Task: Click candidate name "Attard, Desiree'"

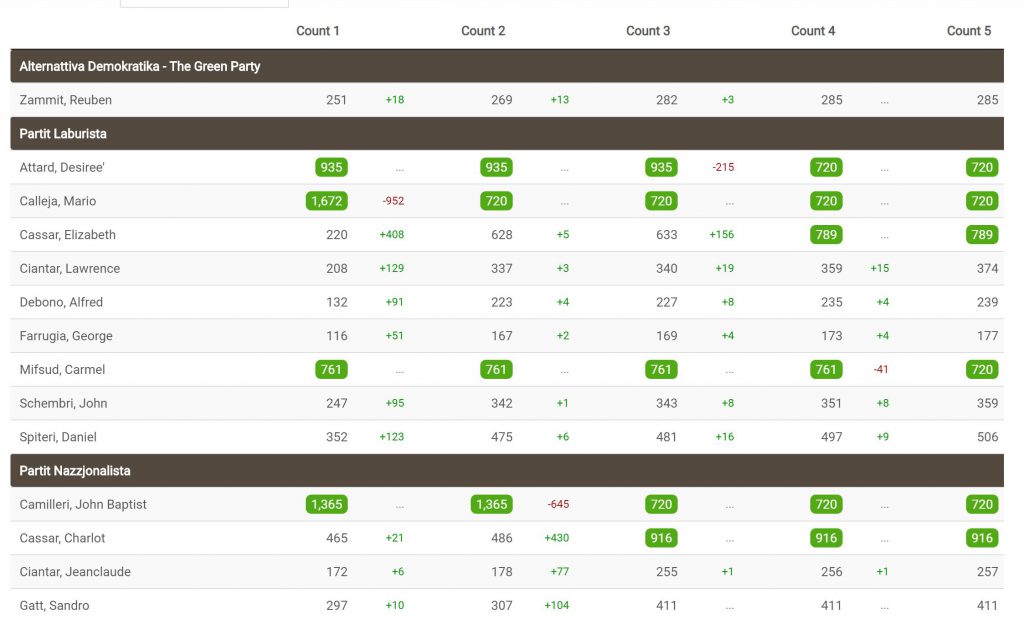Action: point(62,167)
